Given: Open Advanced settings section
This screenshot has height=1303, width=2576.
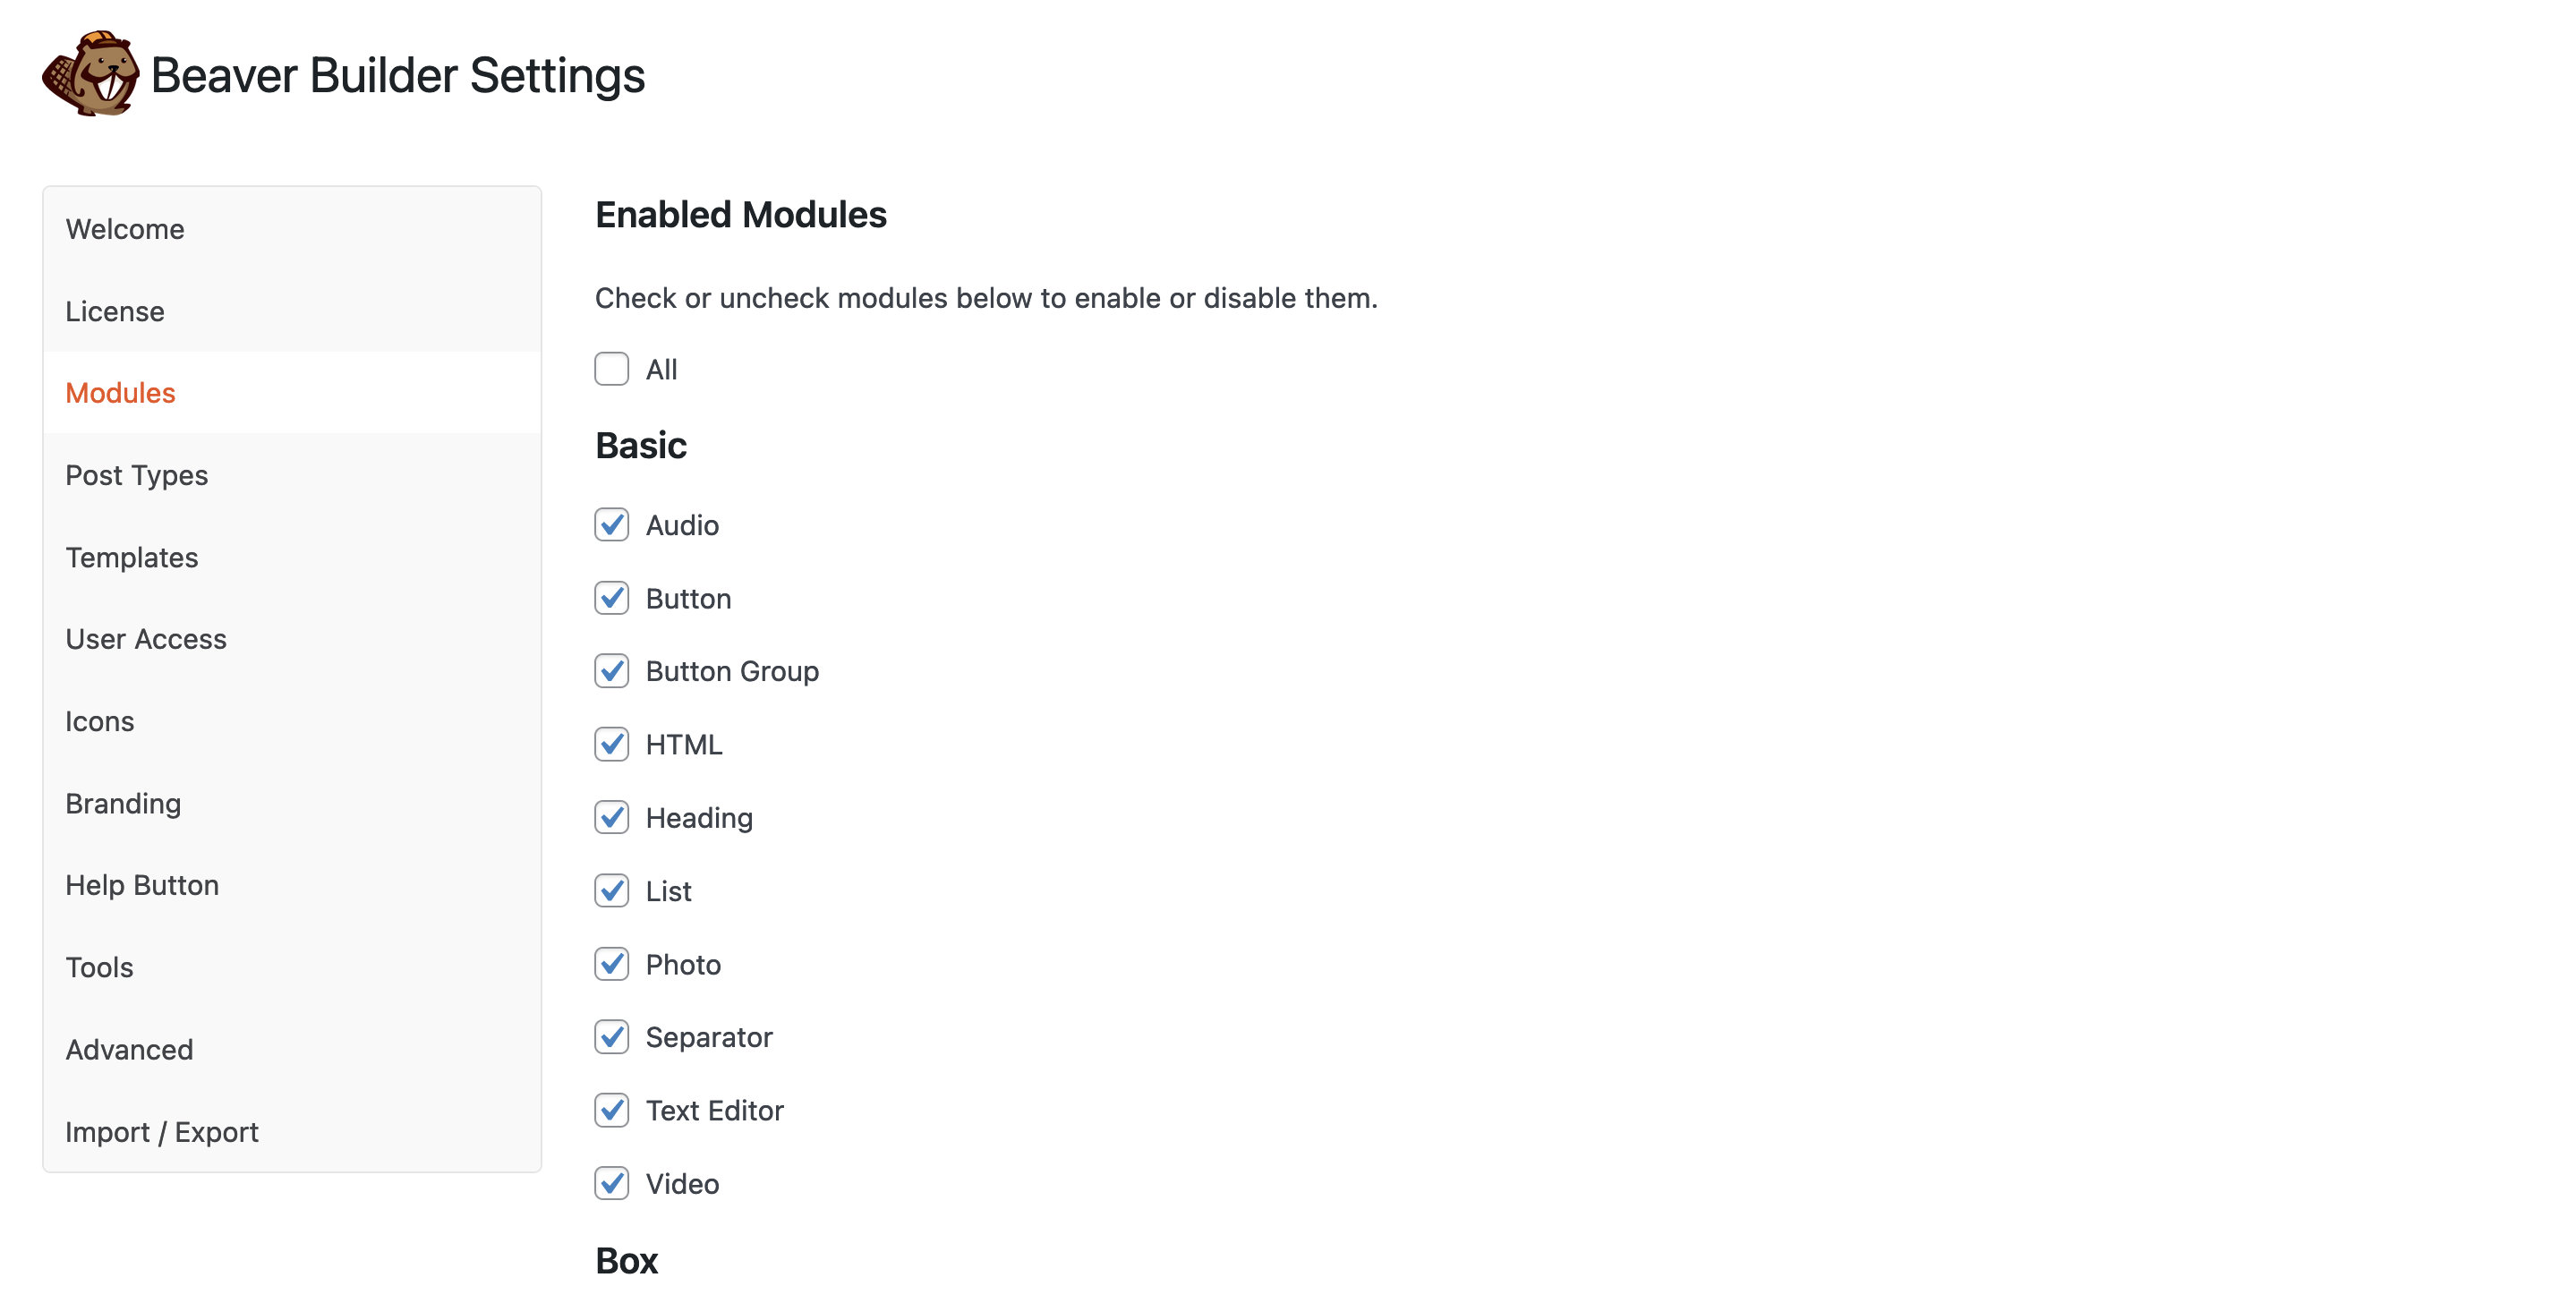Looking at the screenshot, I should 130,1049.
